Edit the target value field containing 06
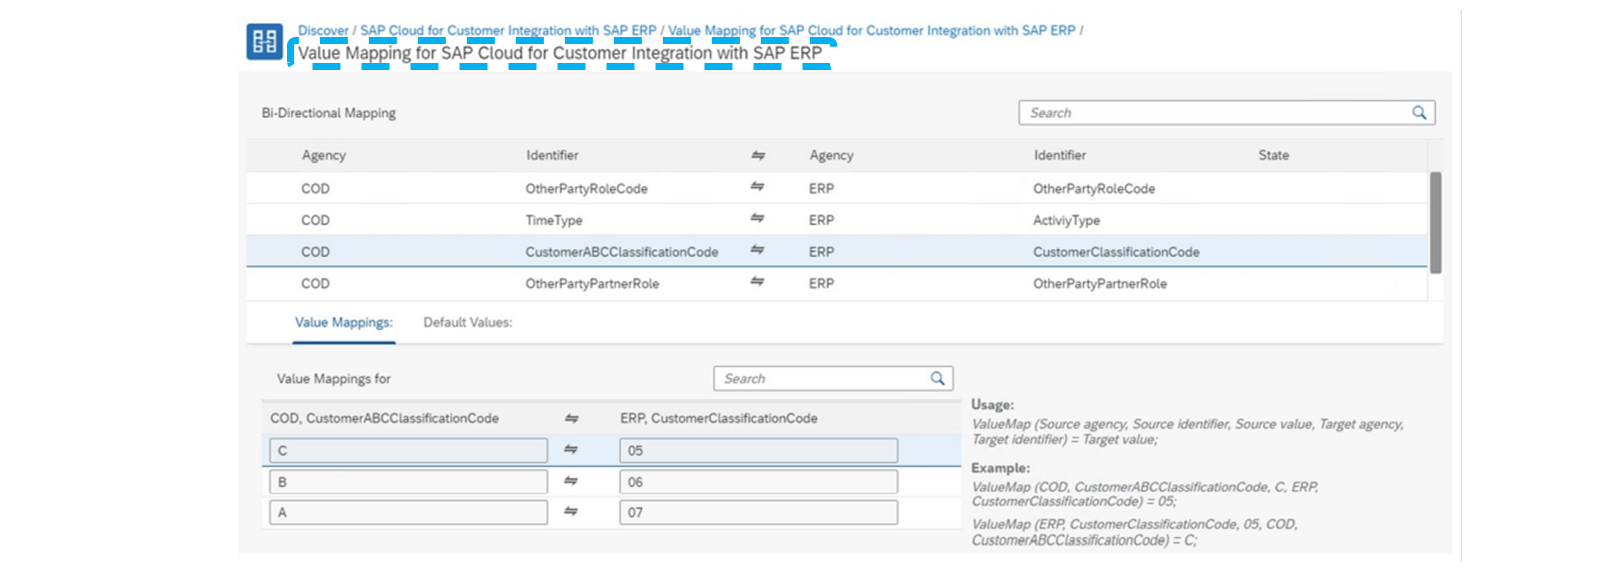Screen dimensions: 1600x572 pyautogui.click(x=758, y=482)
